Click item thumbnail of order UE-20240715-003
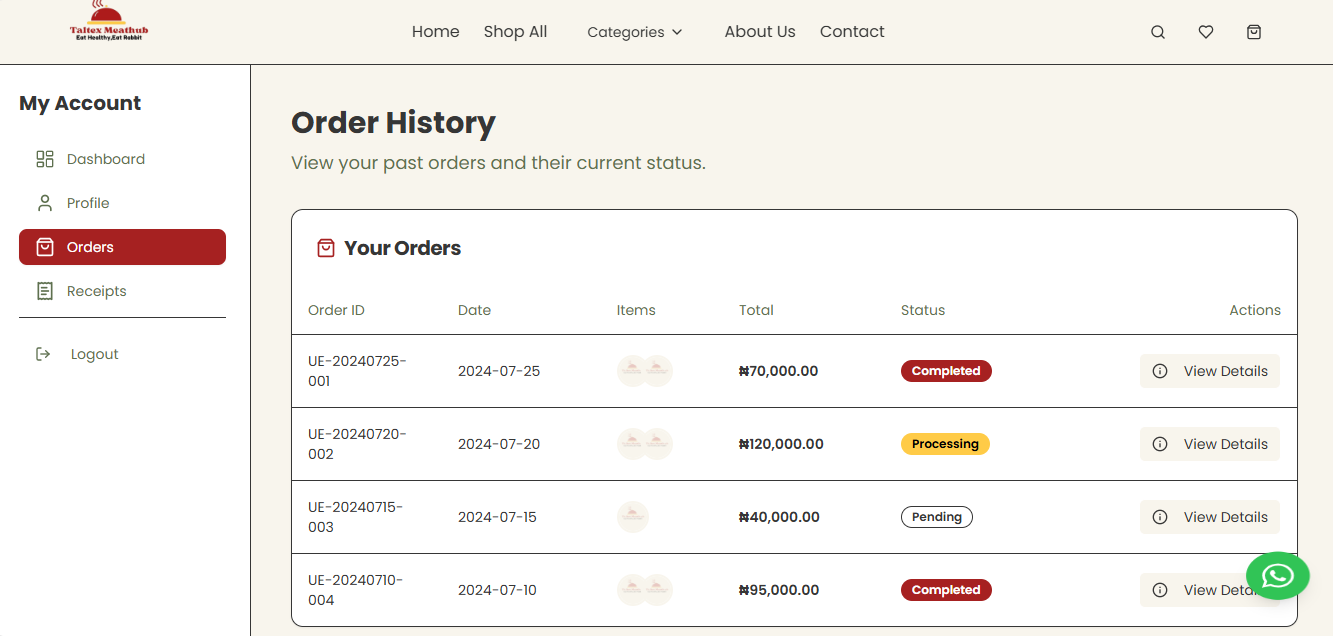The width and height of the screenshot is (1333, 636). click(632, 517)
